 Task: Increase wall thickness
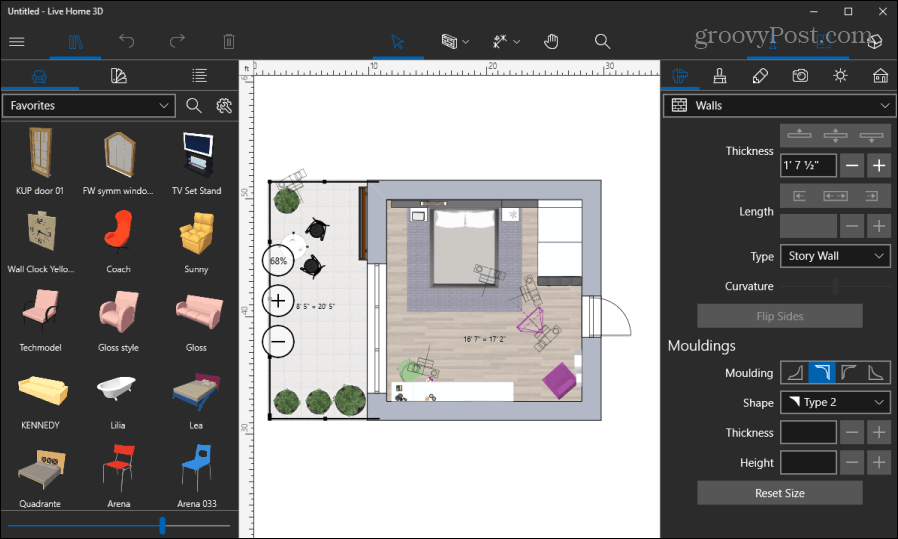(x=879, y=166)
